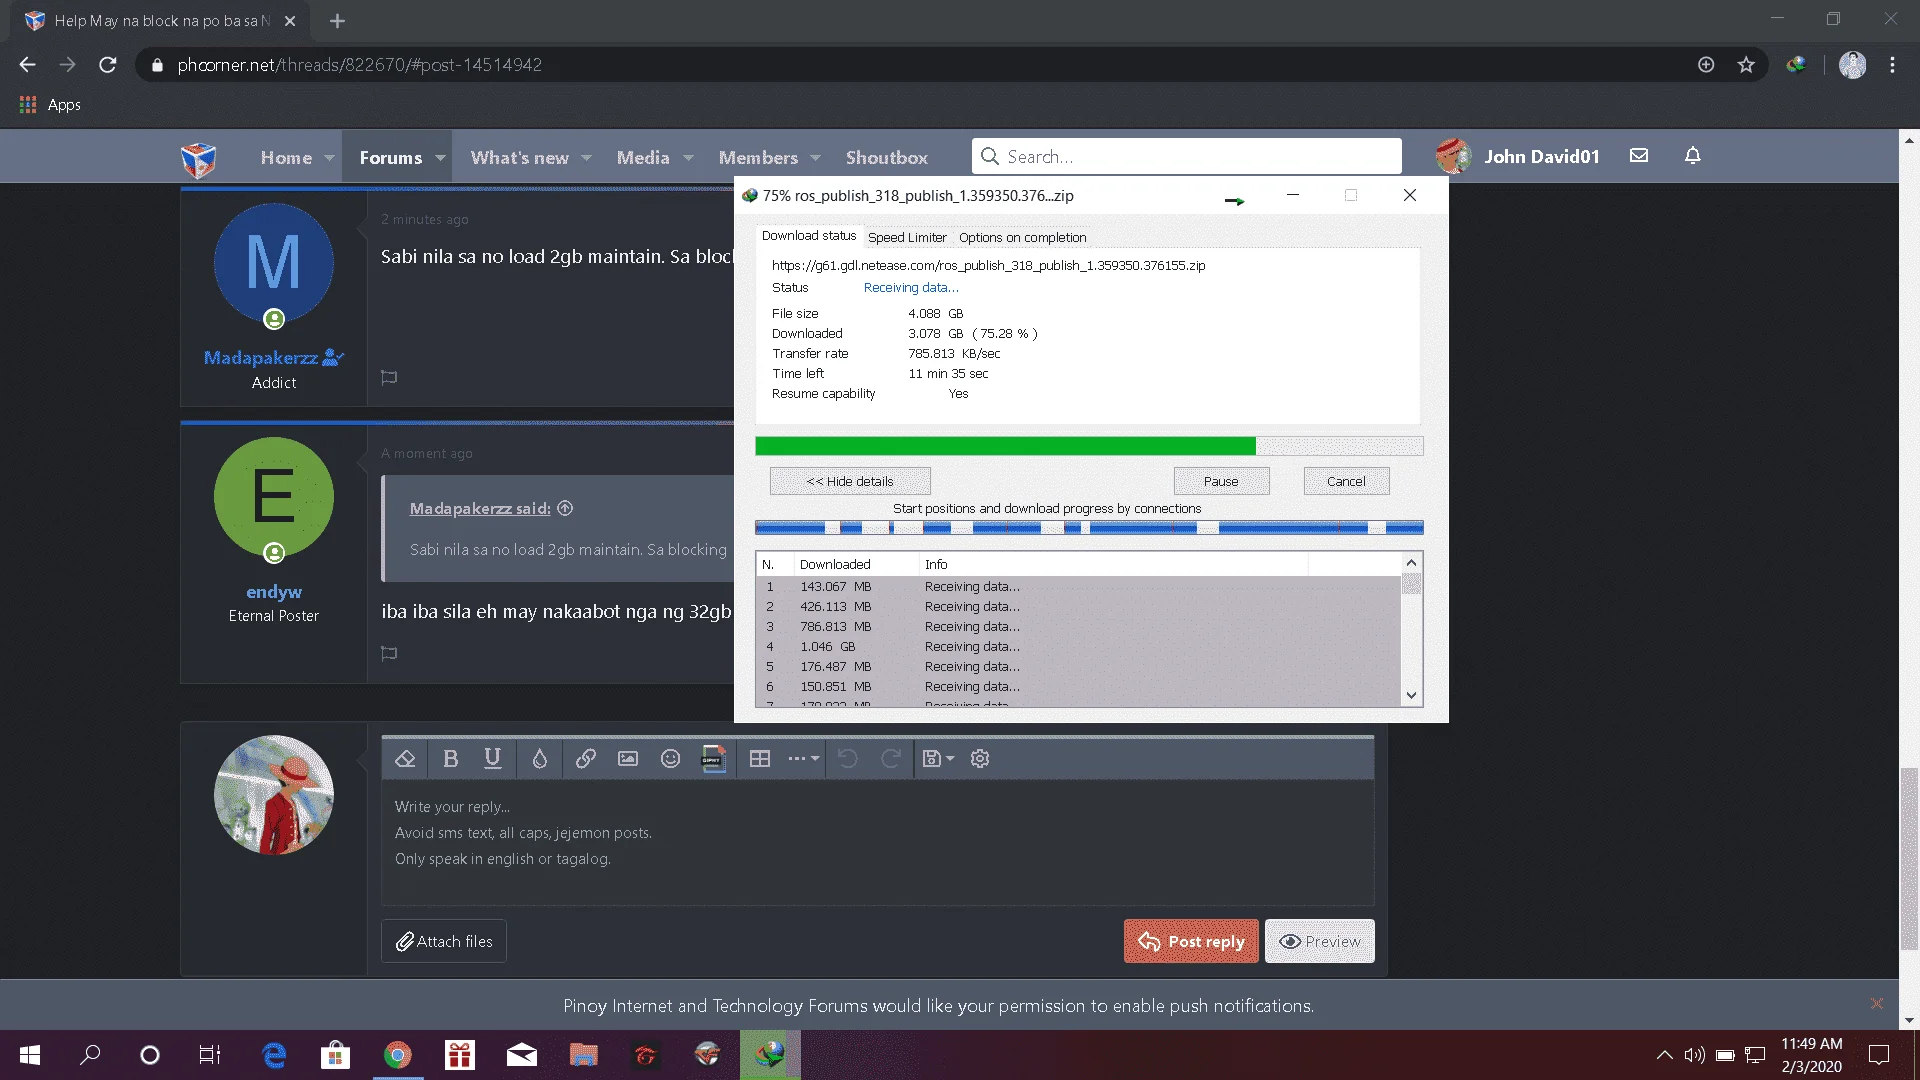Reload the page in Chrome

pyautogui.click(x=108, y=65)
